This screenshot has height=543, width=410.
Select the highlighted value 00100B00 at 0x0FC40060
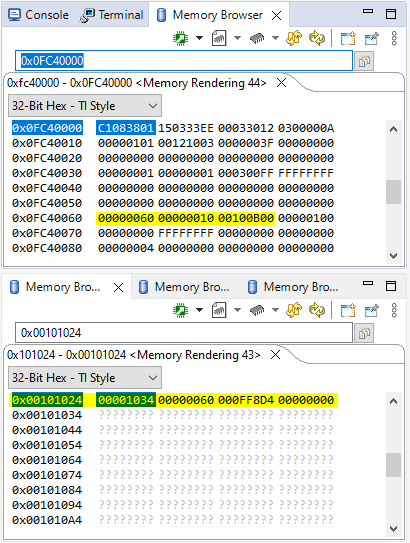coord(246,218)
